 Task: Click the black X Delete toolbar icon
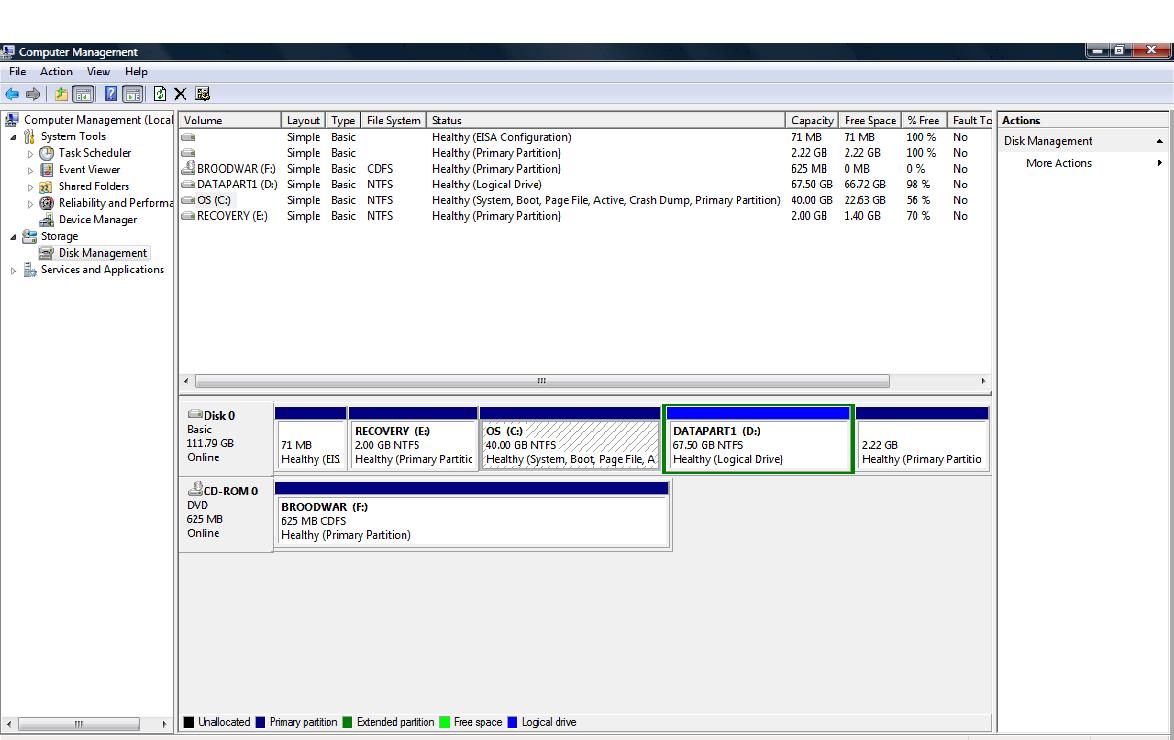[180, 94]
